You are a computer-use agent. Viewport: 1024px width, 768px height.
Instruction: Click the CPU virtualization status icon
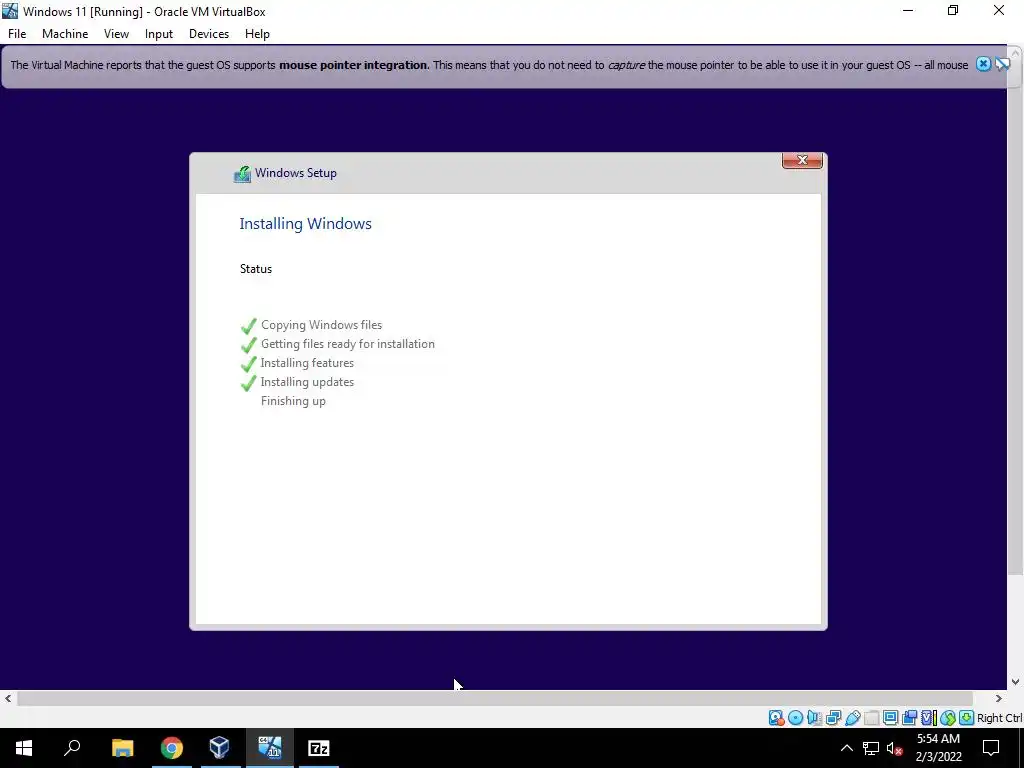click(928, 718)
